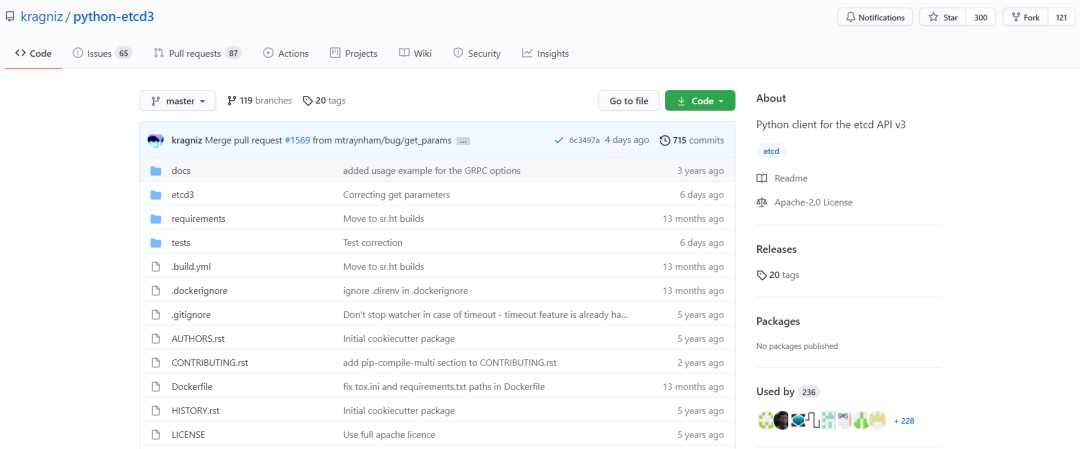Open the CONTRIBUTING.rst file
1080x449 pixels.
click(x=209, y=363)
